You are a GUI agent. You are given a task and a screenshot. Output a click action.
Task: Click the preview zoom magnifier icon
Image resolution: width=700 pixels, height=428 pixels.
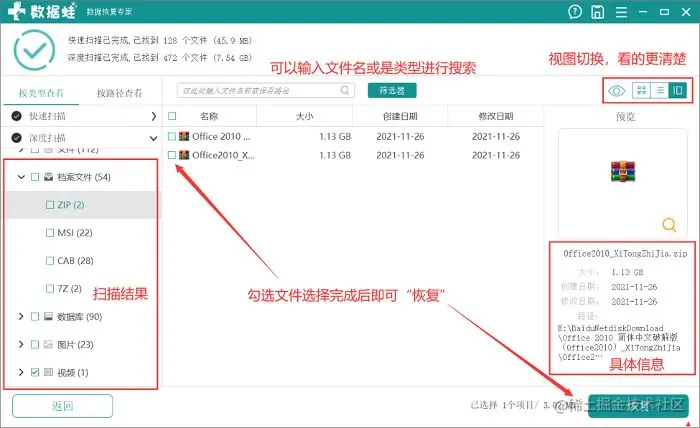(669, 224)
